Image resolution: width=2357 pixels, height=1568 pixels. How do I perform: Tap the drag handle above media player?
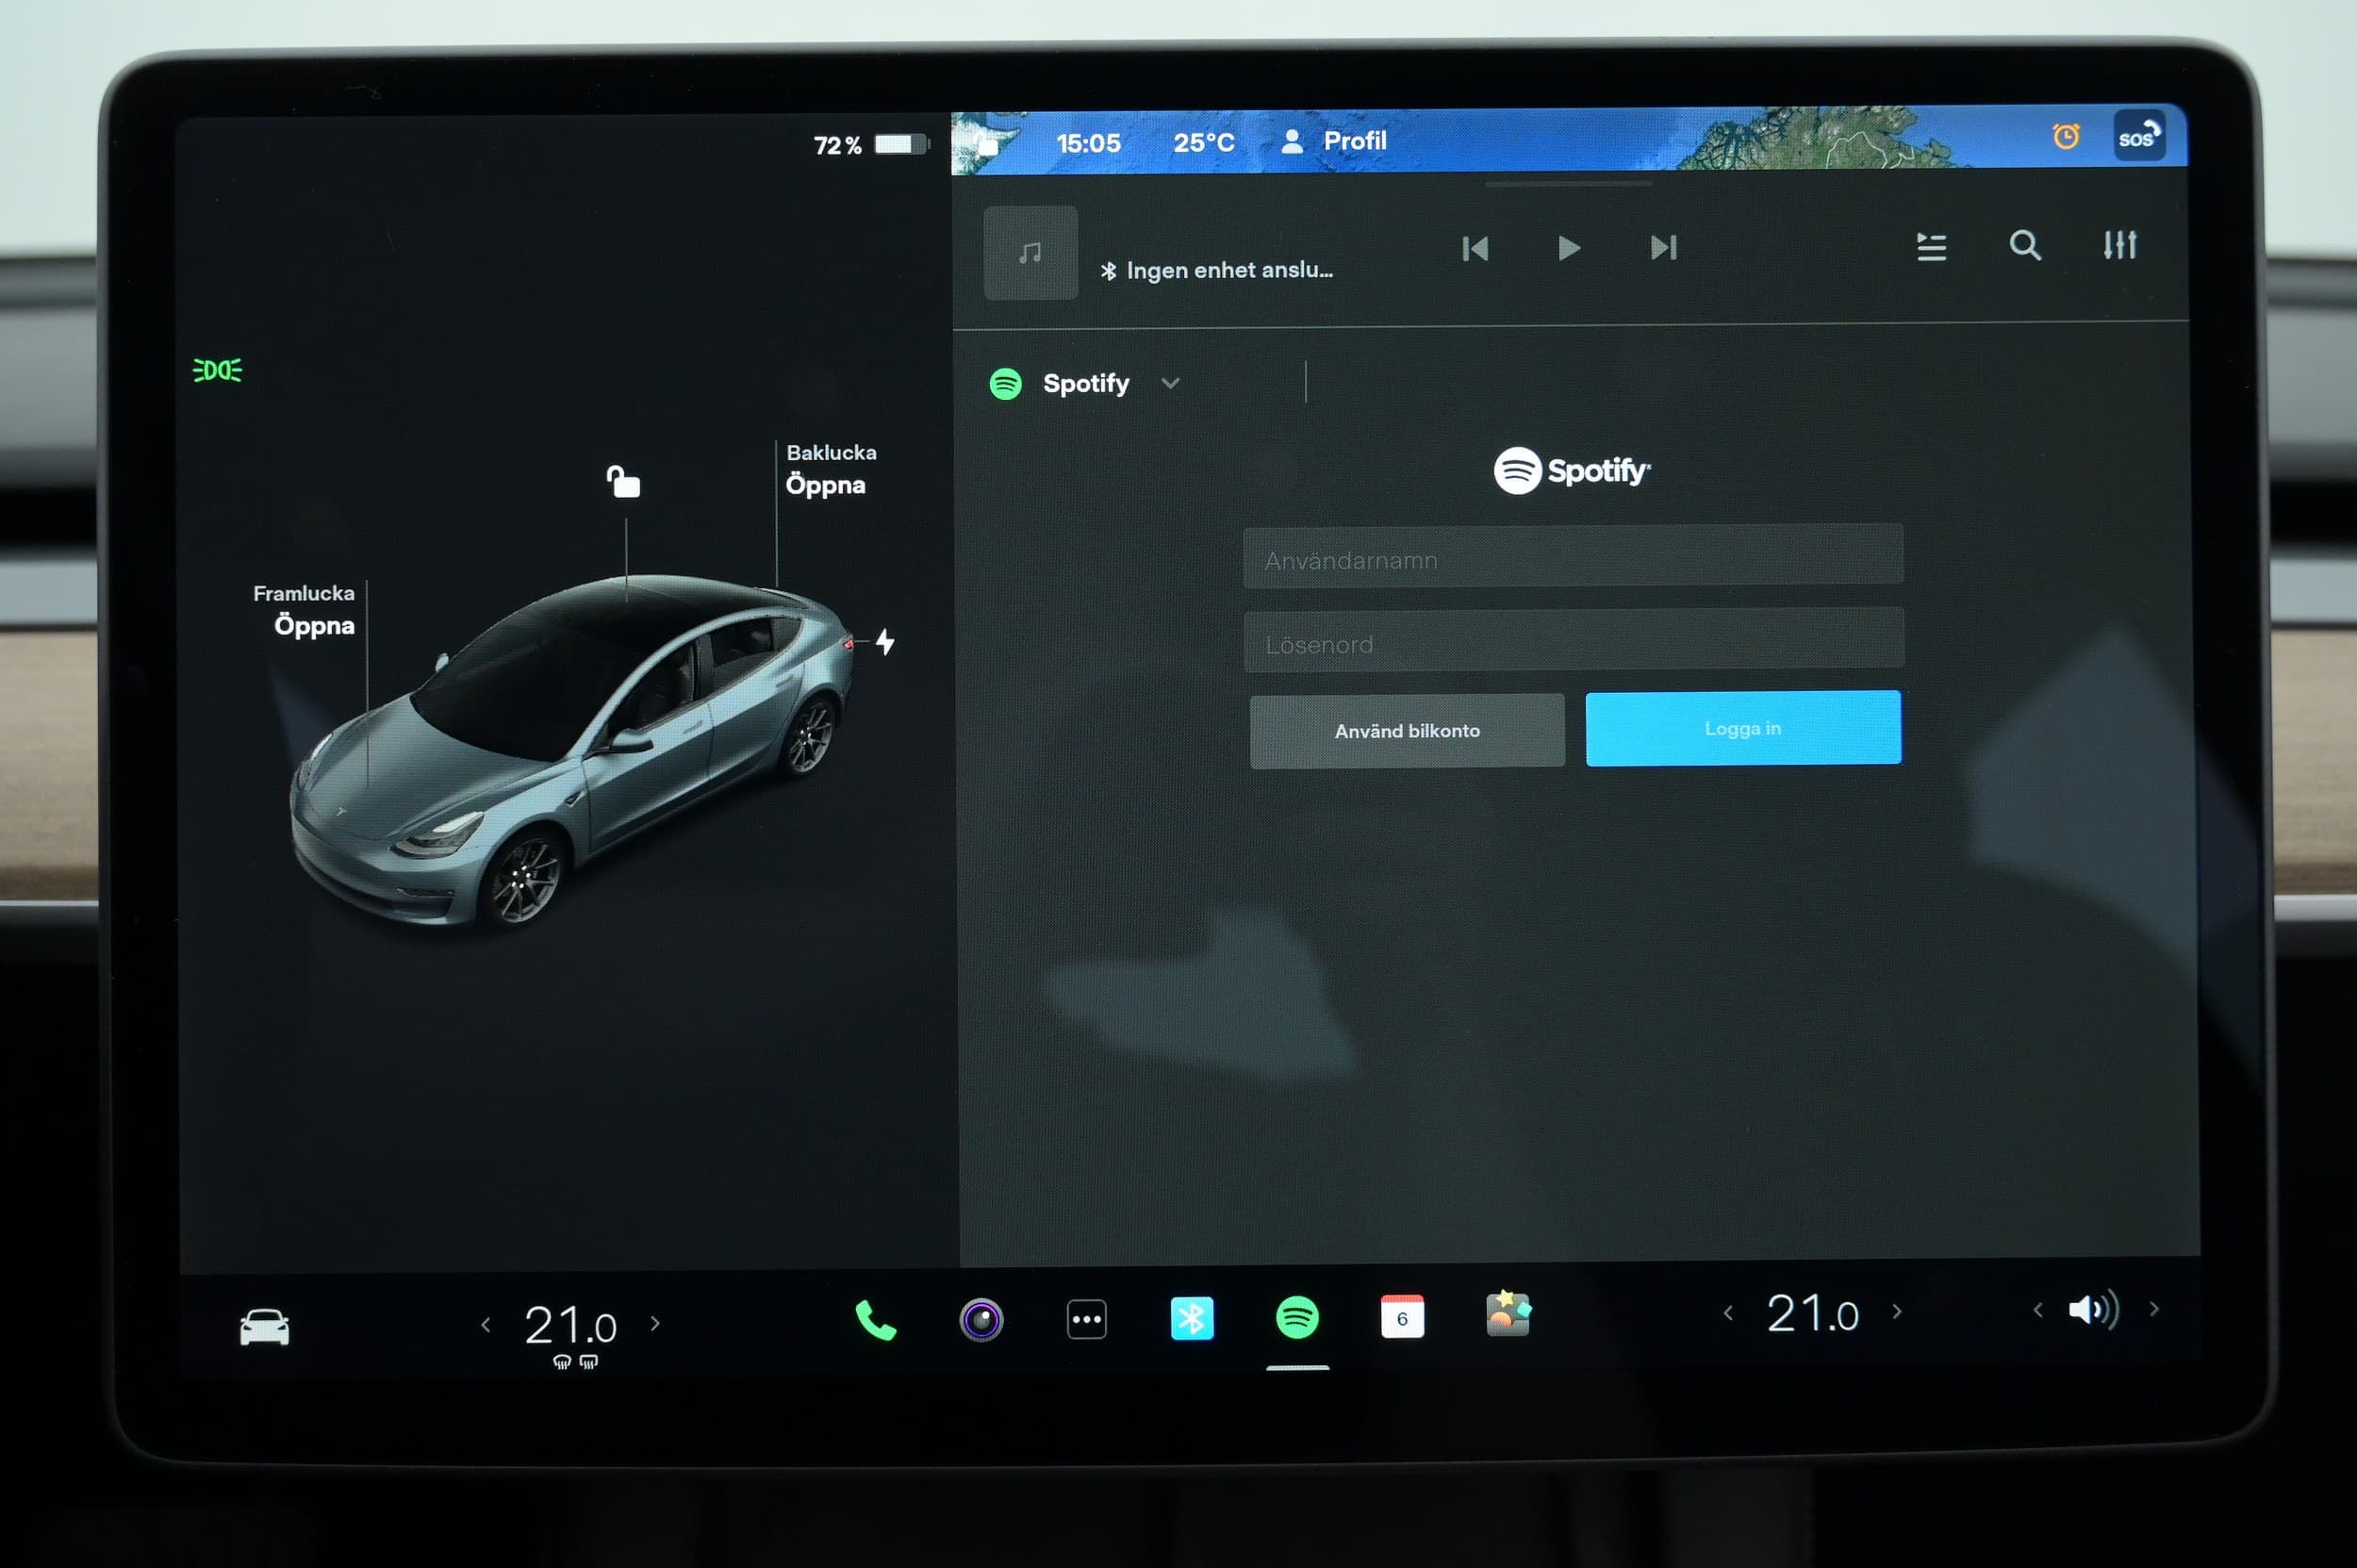(x=1568, y=184)
